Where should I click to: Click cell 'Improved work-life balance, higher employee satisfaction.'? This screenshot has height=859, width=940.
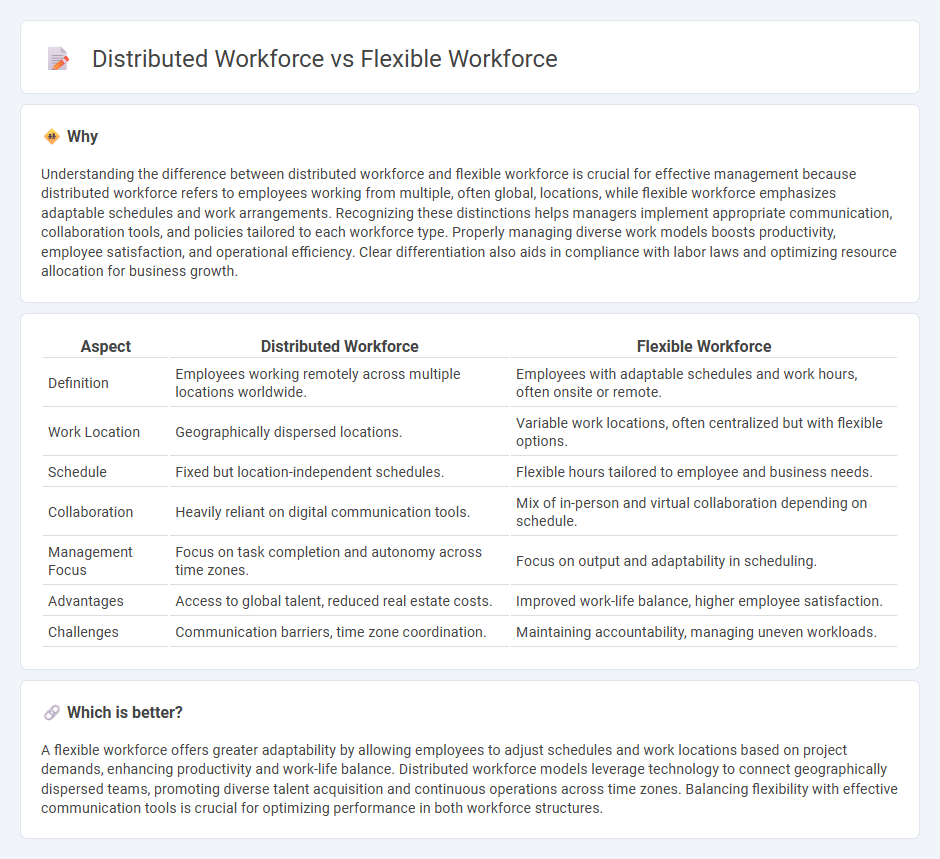coord(704,601)
